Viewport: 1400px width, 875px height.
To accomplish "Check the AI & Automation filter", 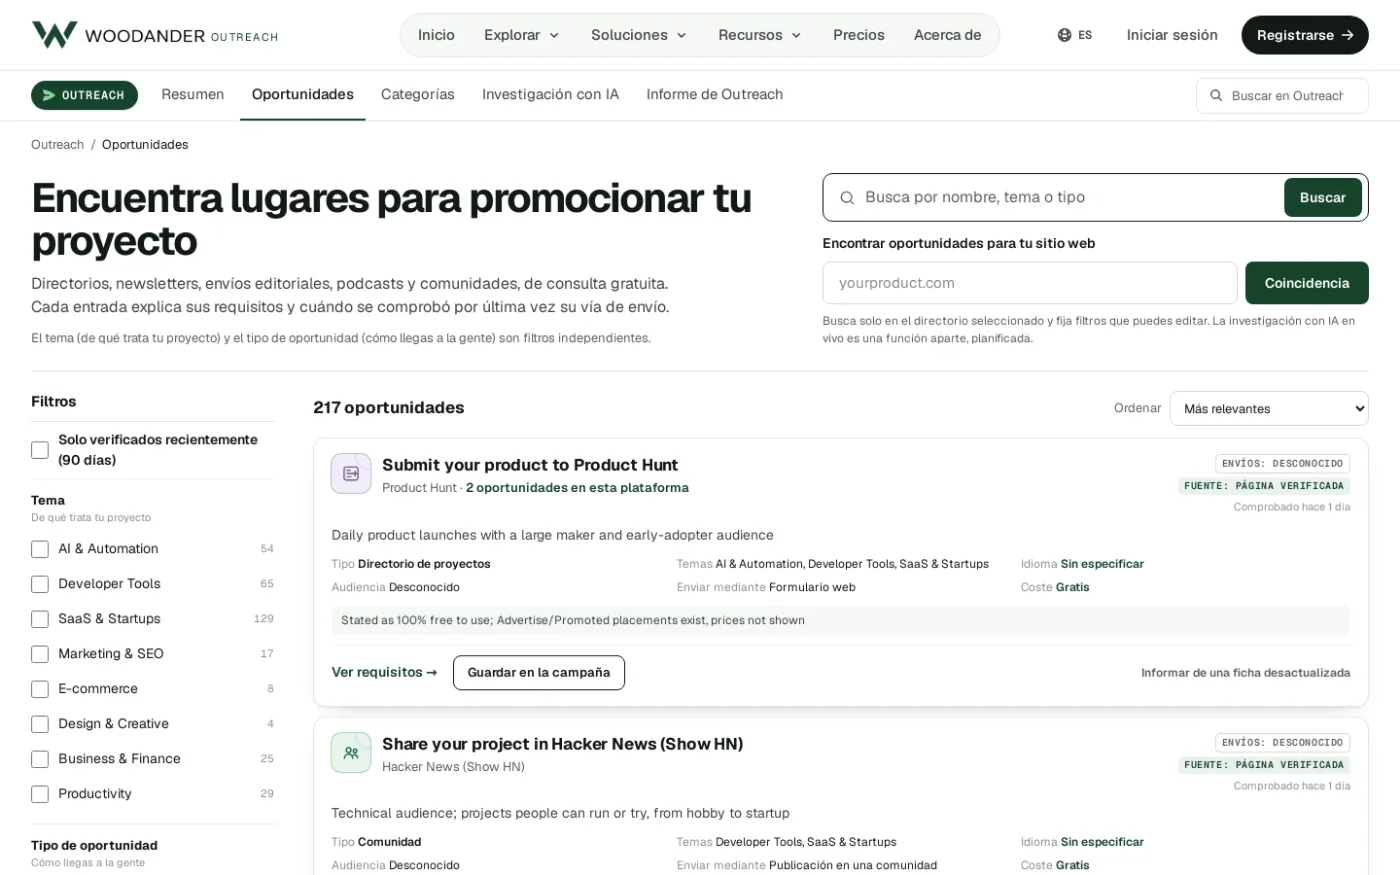I will pyautogui.click(x=40, y=549).
